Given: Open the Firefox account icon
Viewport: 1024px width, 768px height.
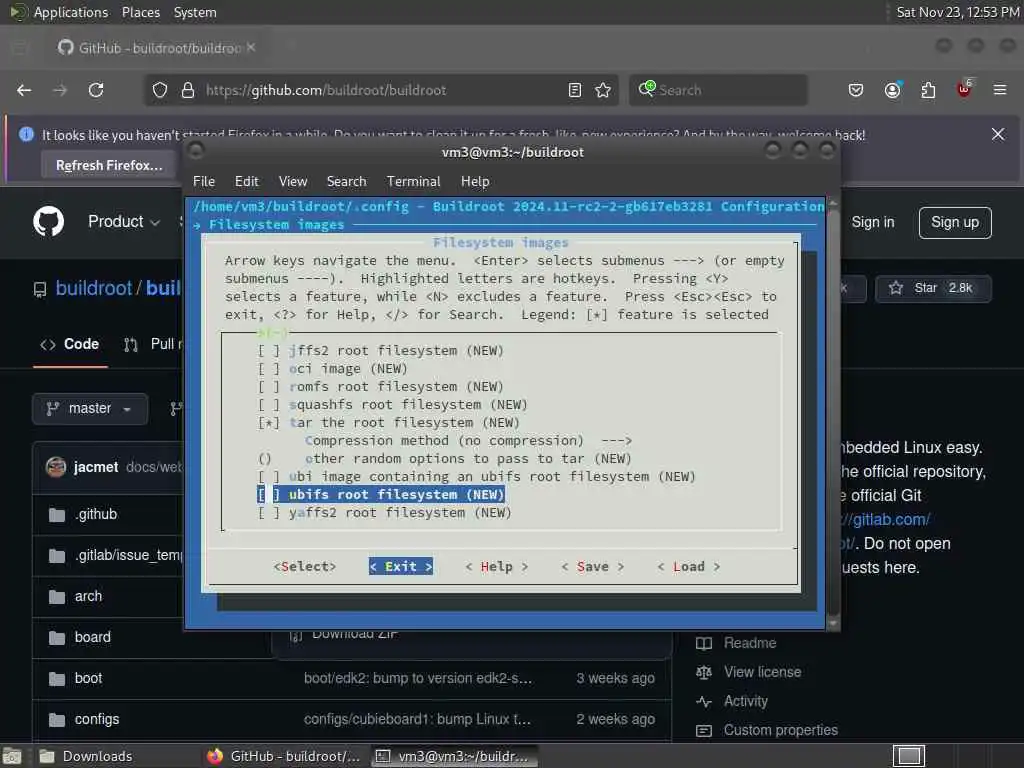Looking at the screenshot, I should [x=892, y=90].
